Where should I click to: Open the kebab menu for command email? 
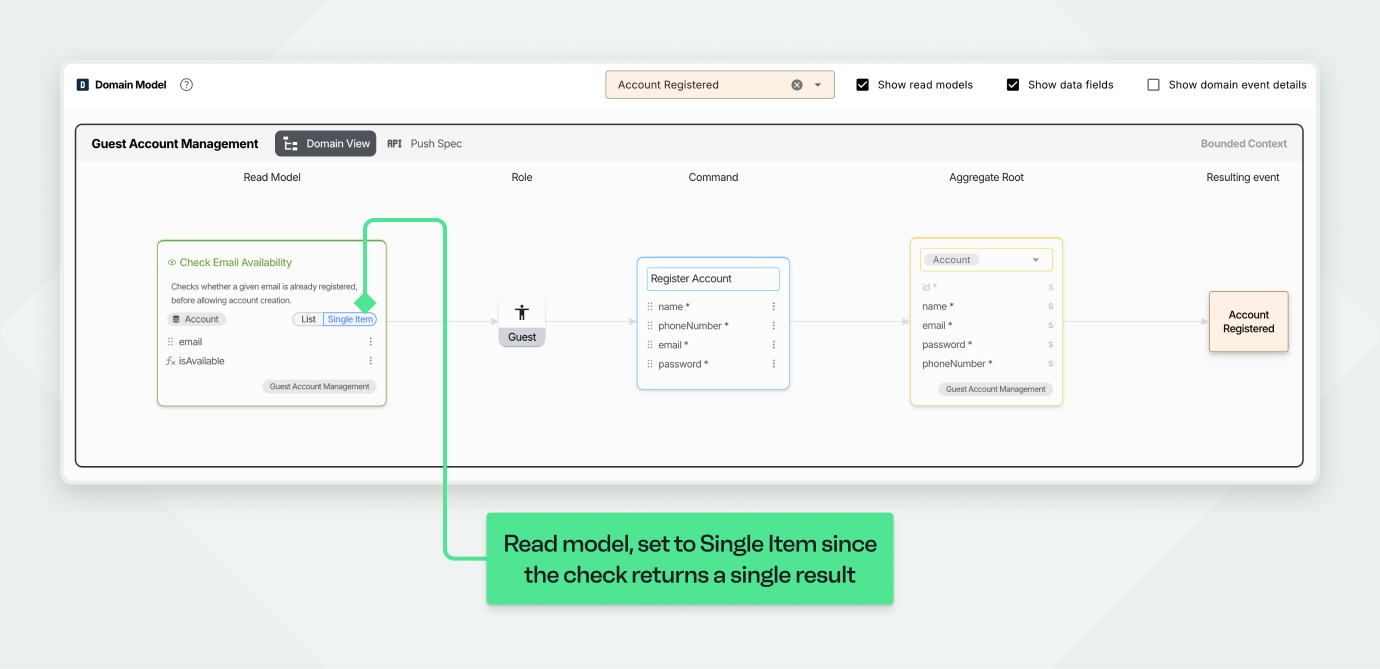click(774, 345)
